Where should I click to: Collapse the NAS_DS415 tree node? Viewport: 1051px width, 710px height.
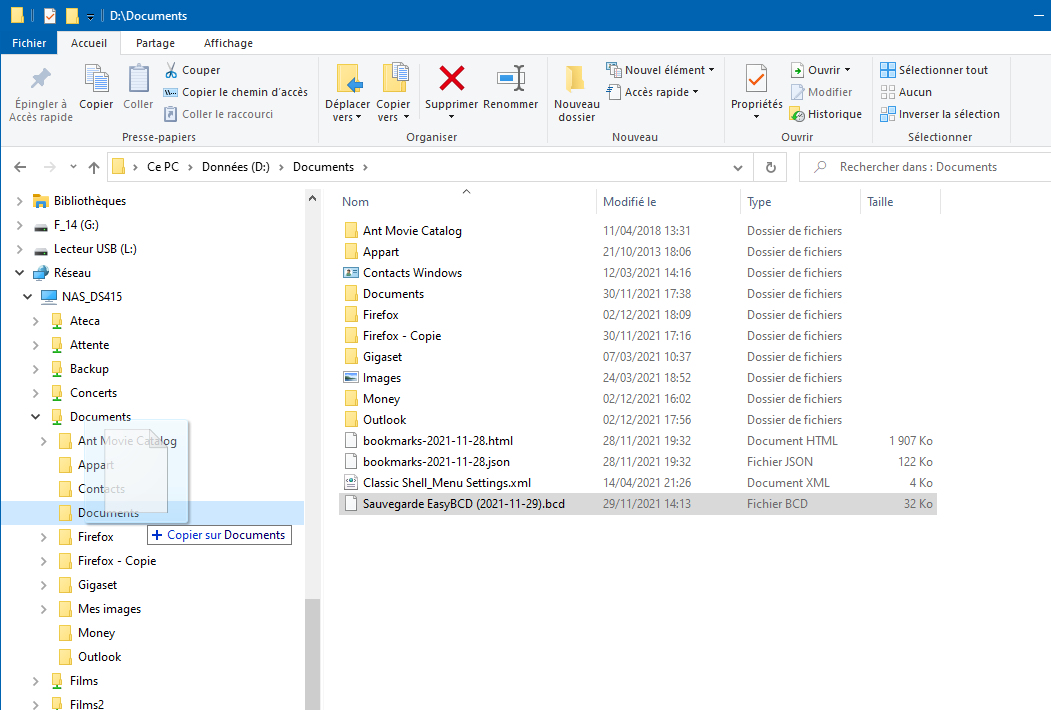[x=27, y=297]
